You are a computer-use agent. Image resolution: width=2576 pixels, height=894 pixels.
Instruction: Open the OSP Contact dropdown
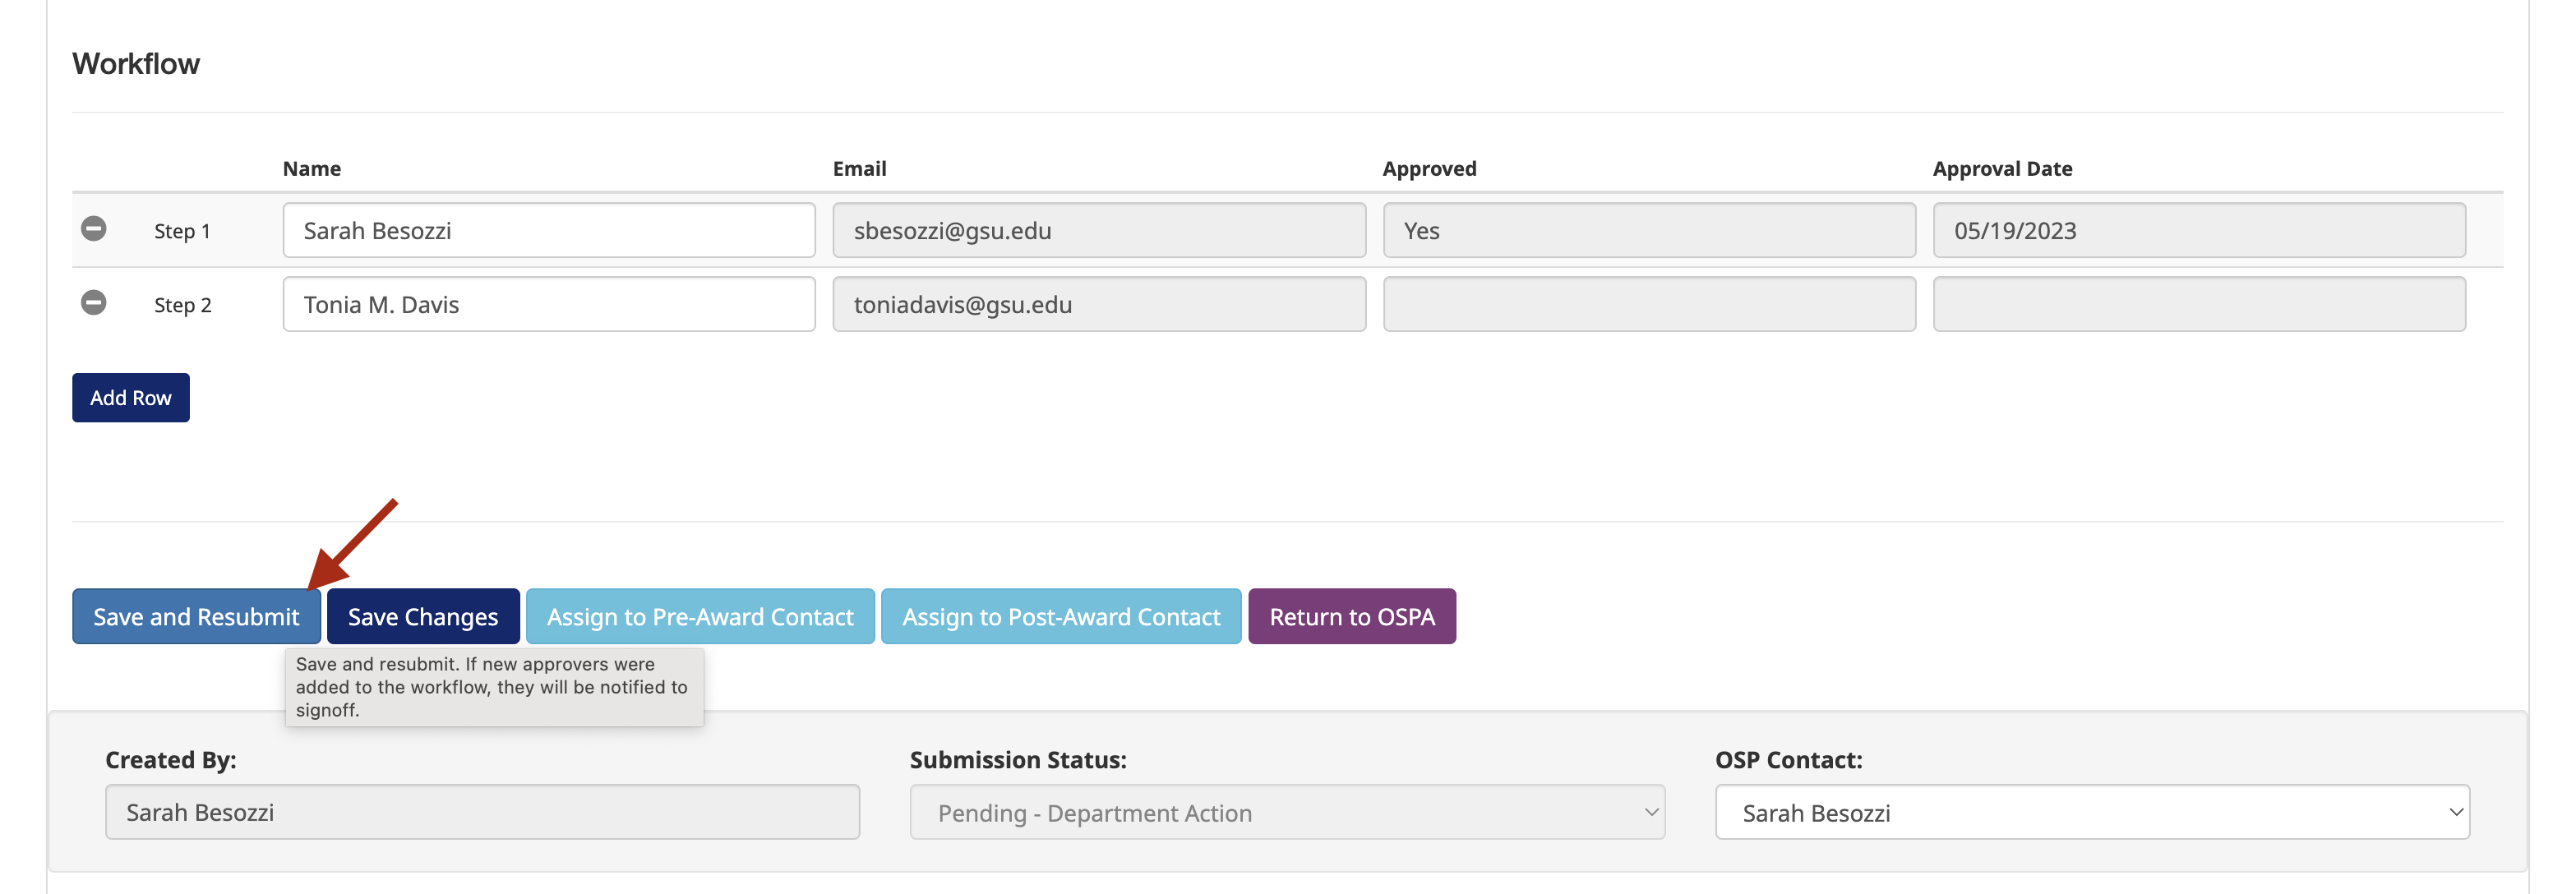[x=2092, y=813]
